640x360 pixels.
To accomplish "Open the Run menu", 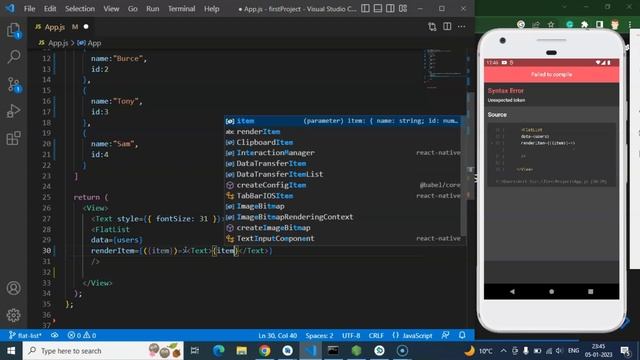I will click(x=153, y=9).
